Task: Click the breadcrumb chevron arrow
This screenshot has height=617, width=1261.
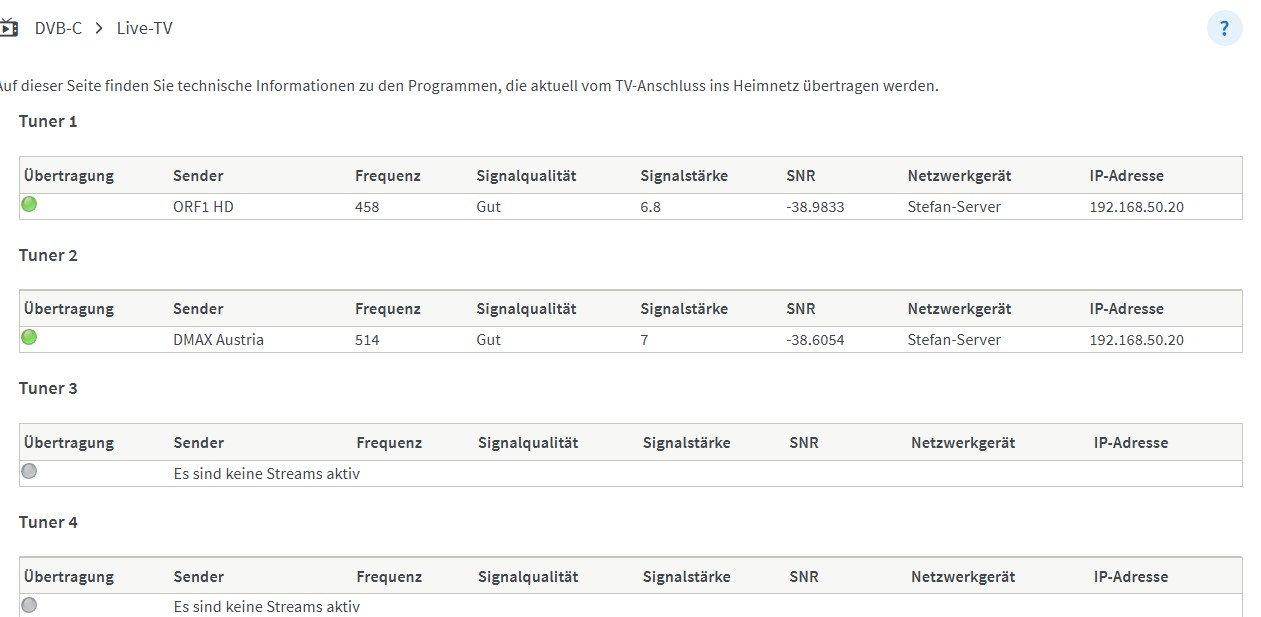Action: point(99,28)
